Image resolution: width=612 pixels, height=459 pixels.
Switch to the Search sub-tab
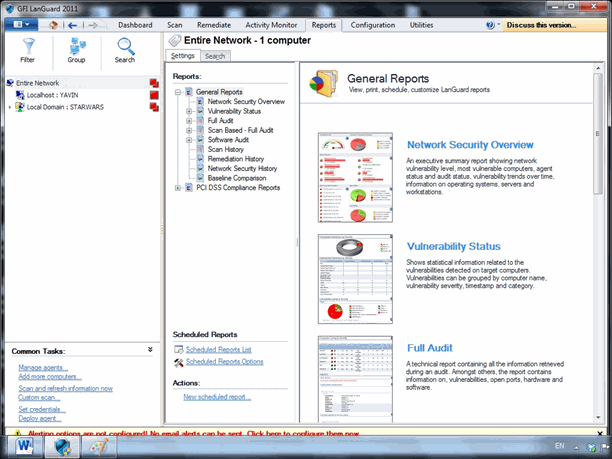click(x=215, y=56)
